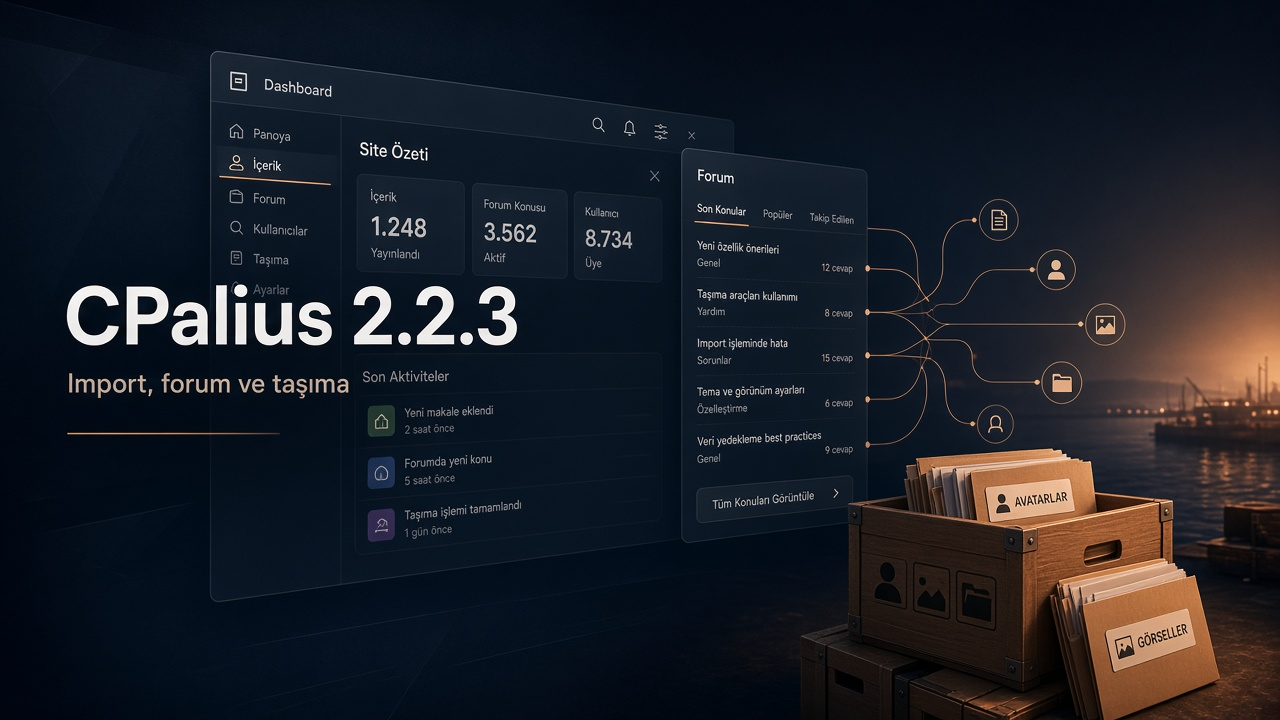Click the Panoya home icon
This screenshot has width=1280, height=720.
(x=236, y=131)
